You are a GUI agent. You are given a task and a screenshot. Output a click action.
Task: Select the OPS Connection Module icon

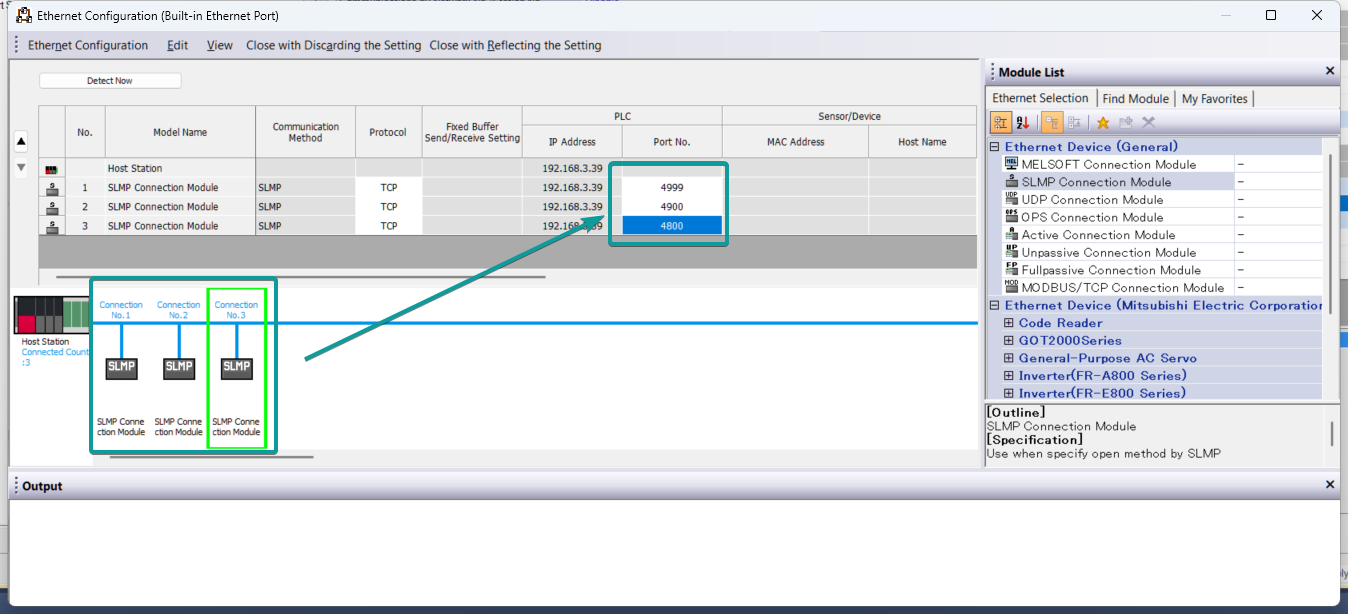click(x=1011, y=217)
